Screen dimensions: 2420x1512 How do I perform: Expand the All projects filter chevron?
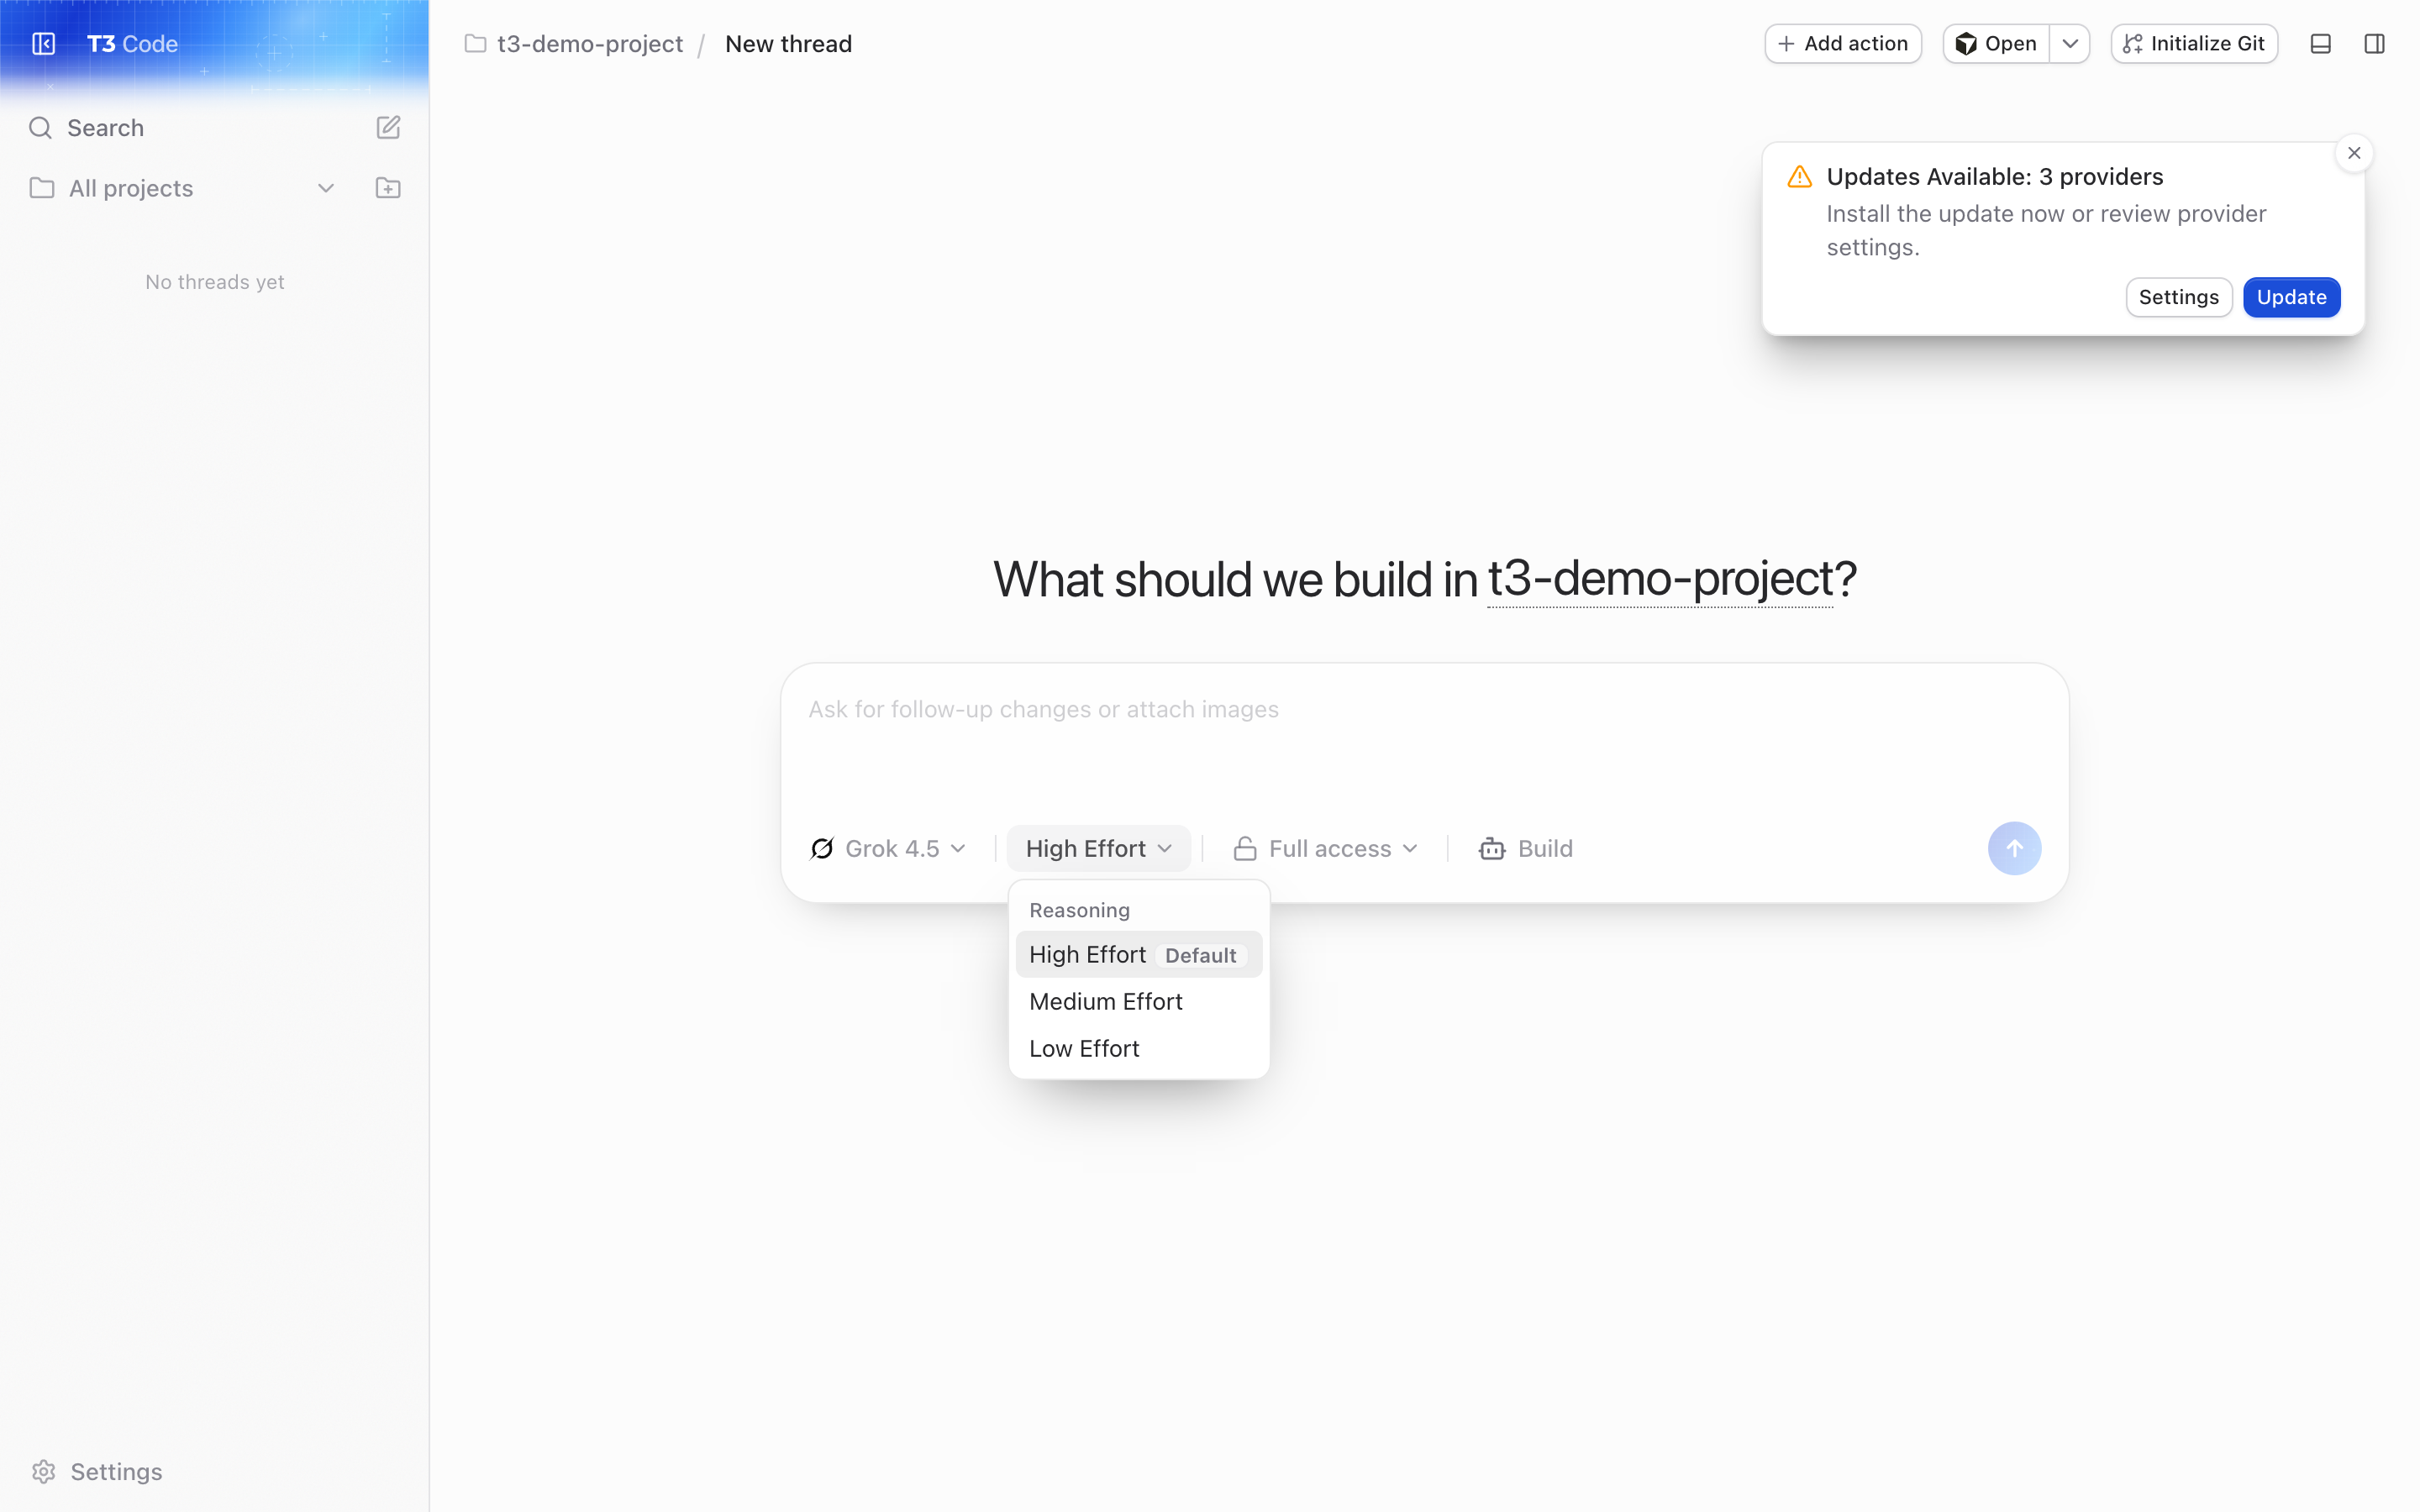(x=326, y=188)
